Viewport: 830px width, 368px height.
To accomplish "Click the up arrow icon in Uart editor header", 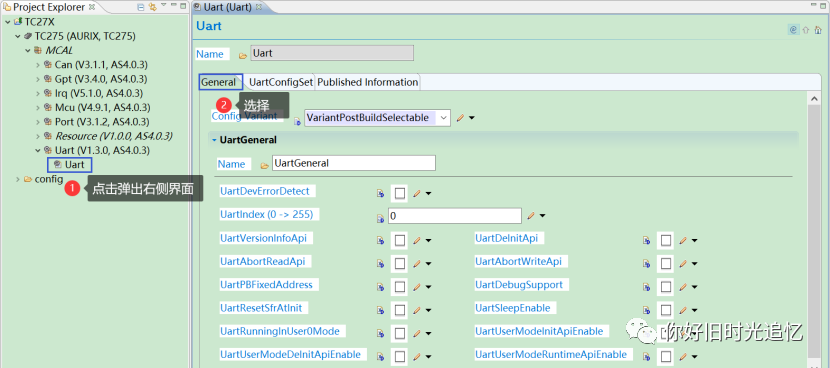I will click(x=806, y=30).
